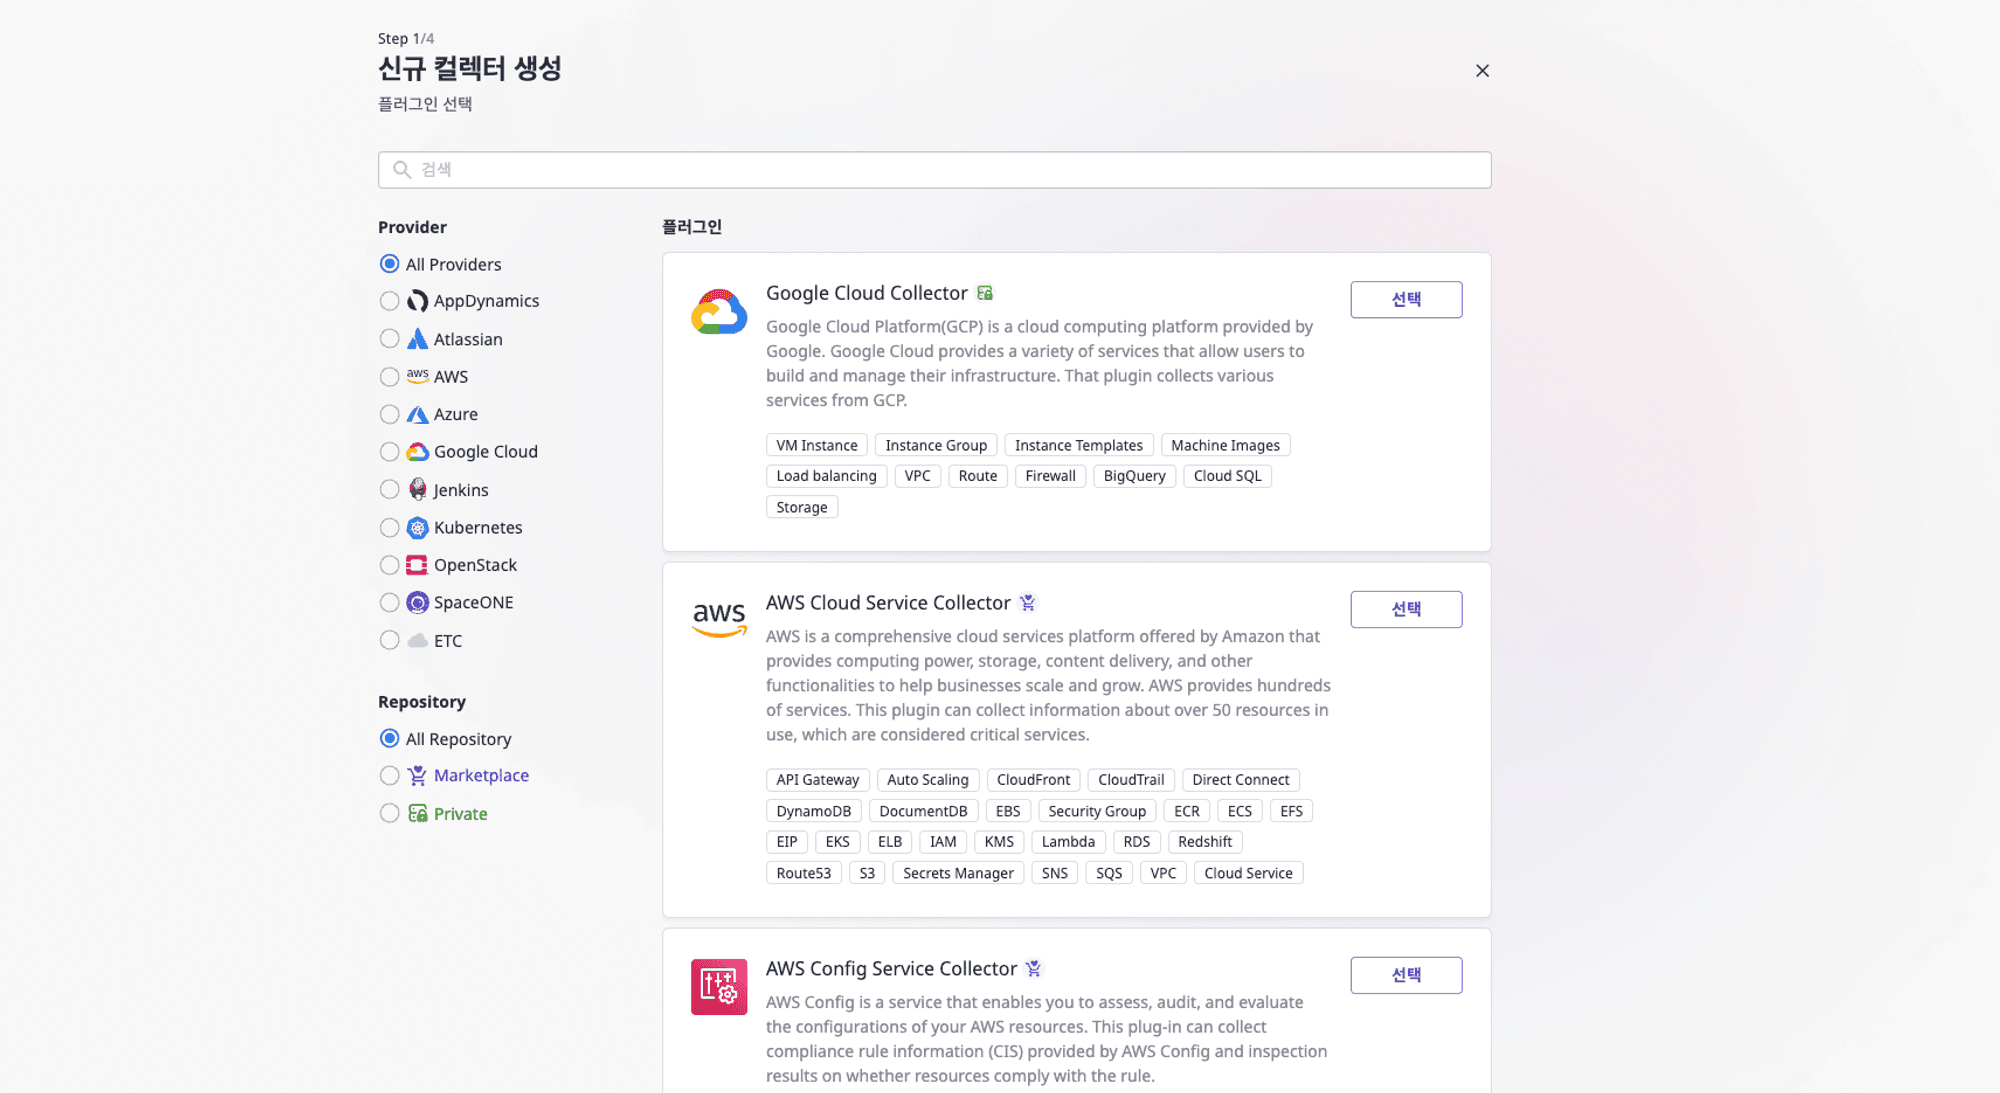This screenshot has height=1093, width=2000.
Task: Click the Storage tag
Action: click(x=802, y=507)
